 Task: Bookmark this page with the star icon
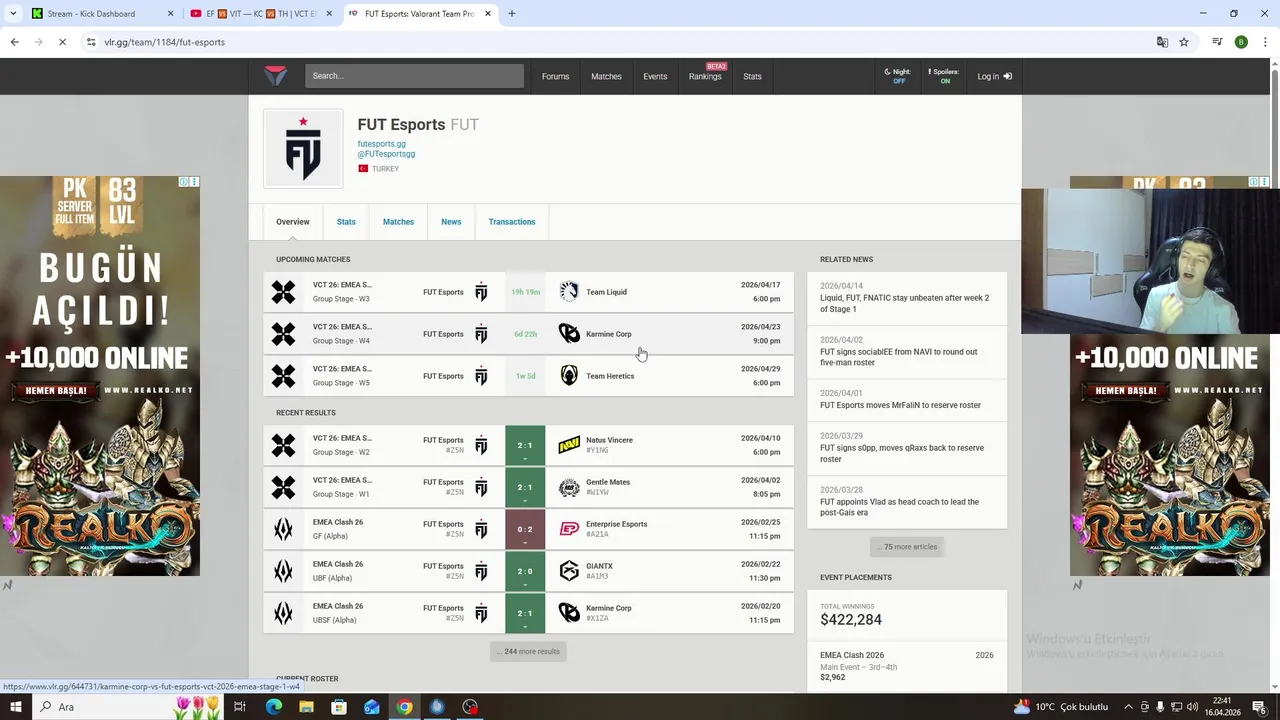[x=1184, y=42]
